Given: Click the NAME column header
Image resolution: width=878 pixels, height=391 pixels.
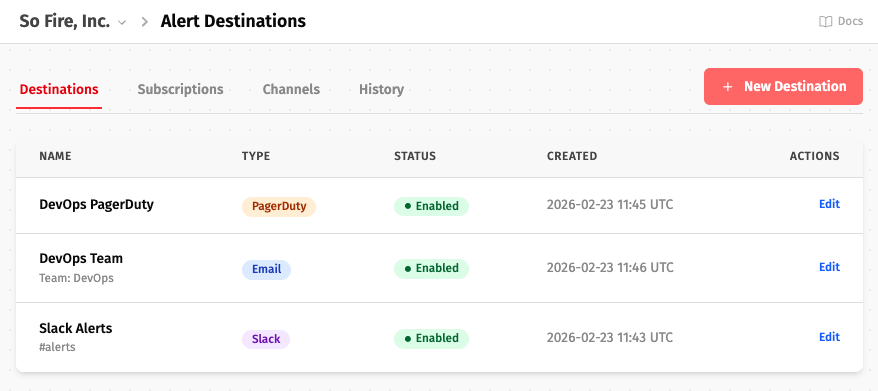Looking at the screenshot, I should click(x=55, y=156).
